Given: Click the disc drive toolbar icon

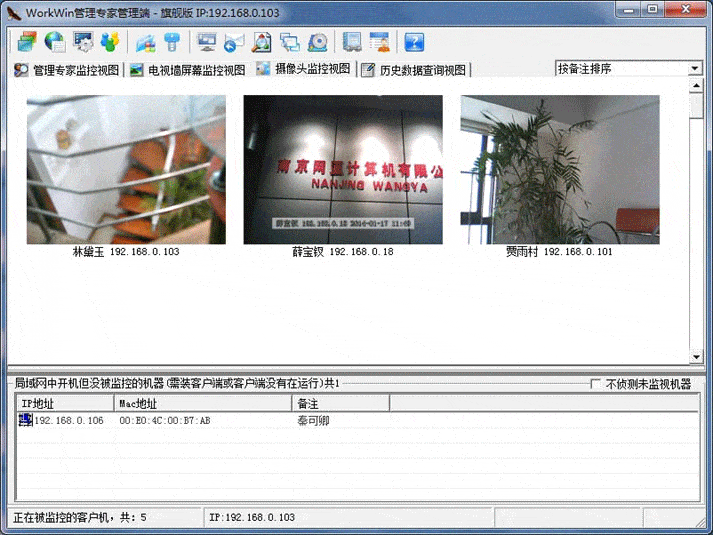Looking at the screenshot, I should tap(317, 42).
